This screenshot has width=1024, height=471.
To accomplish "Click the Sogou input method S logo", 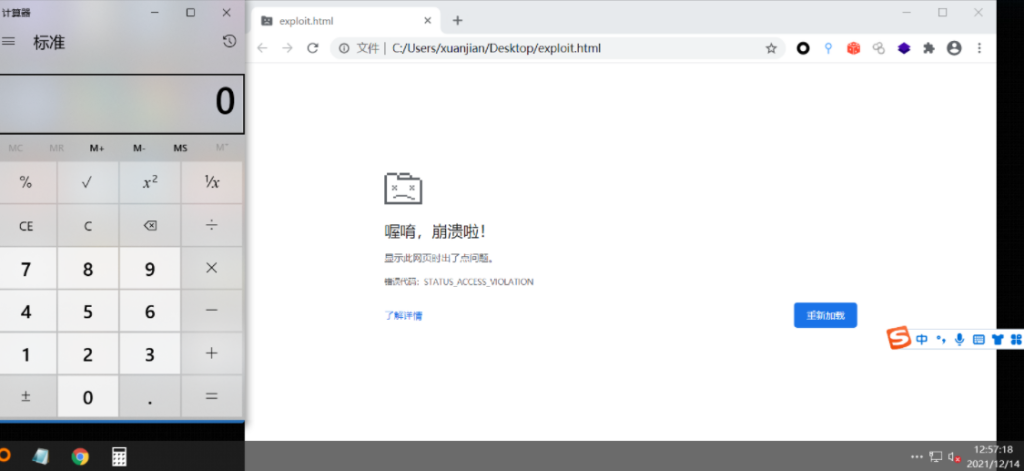I will 898,338.
